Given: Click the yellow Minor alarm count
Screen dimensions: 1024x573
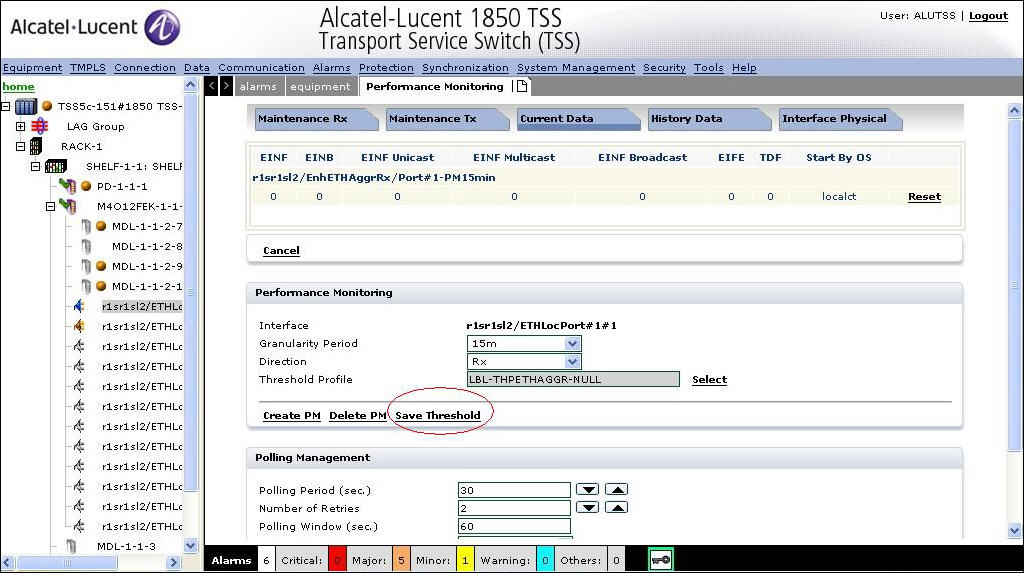Looking at the screenshot, I should (x=465, y=560).
